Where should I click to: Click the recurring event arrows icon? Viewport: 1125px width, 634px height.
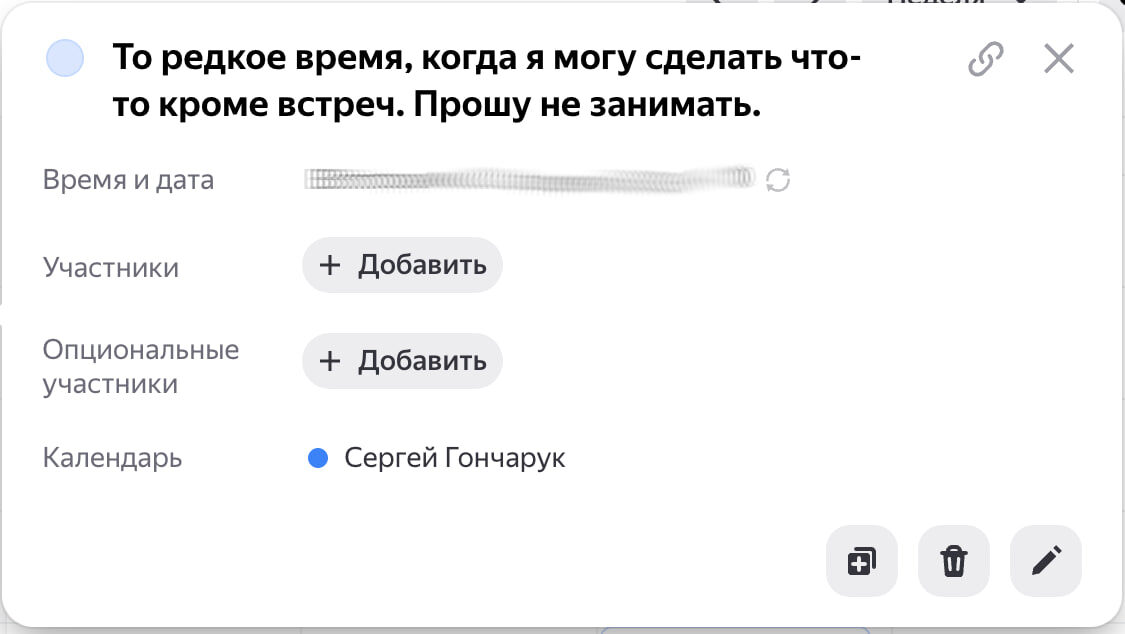tap(778, 180)
